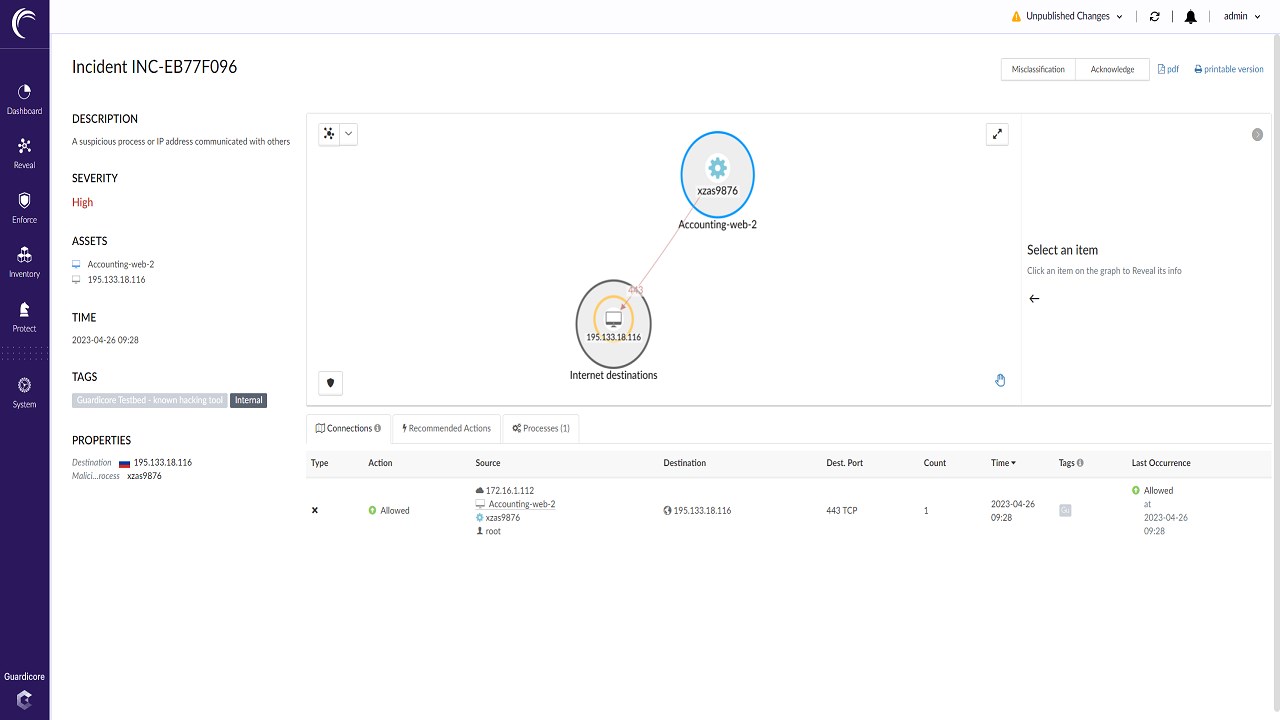
Task: Open the Enforce shield section
Action: [x=24, y=208]
